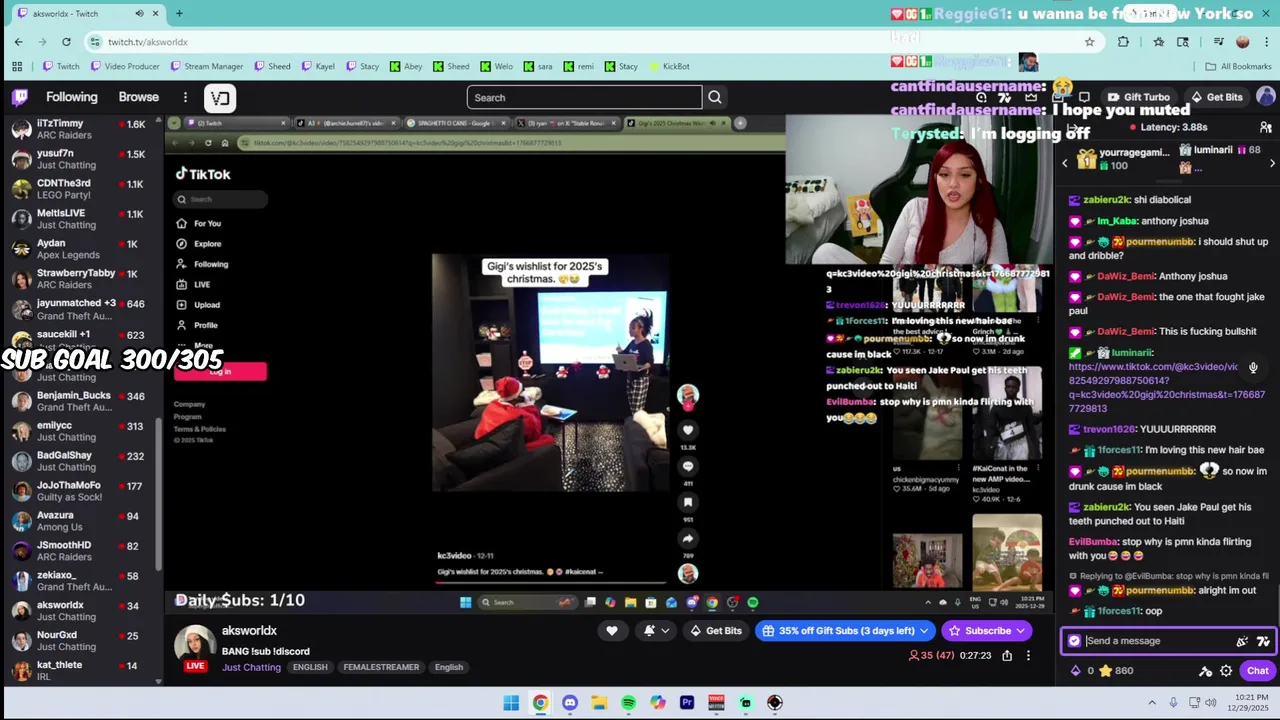The width and height of the screenshot is (1280, 720).
Task: Open a new Chrome tab
Action: (179, 13)
